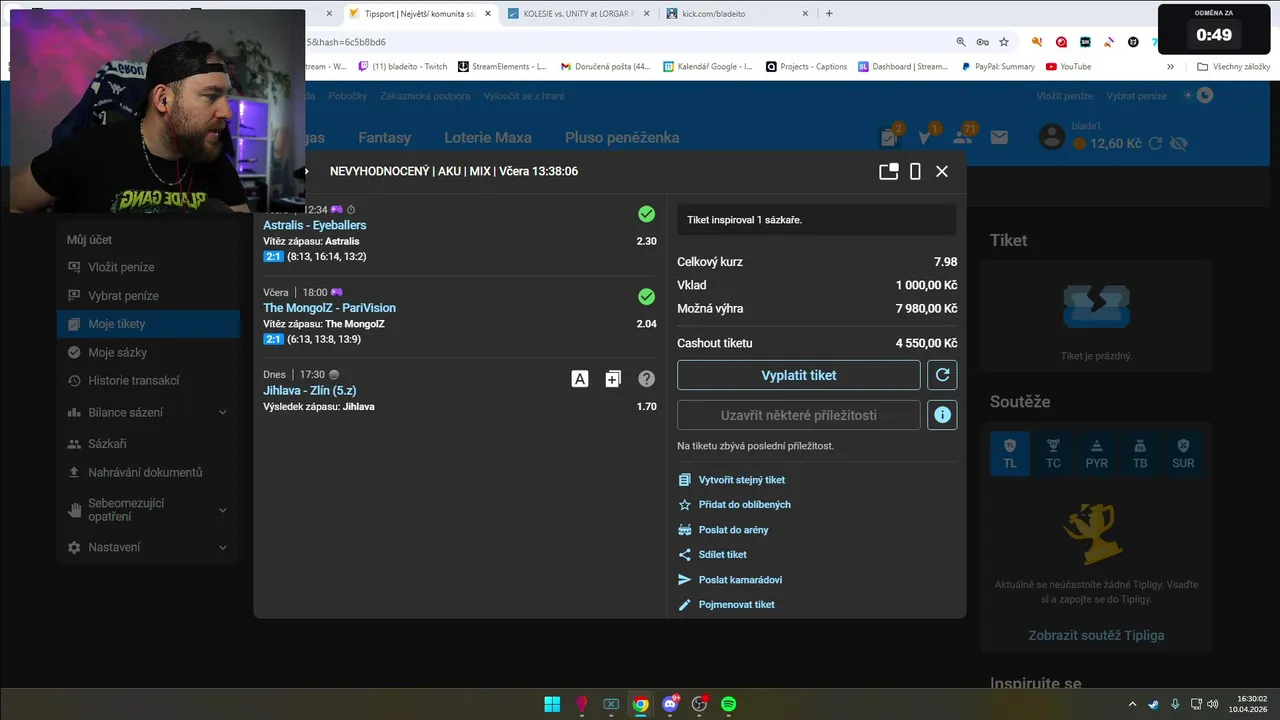Hide the account balance with eye icon
Viewport: 1280px width, 720px height.
click(x=1179, y=144)
